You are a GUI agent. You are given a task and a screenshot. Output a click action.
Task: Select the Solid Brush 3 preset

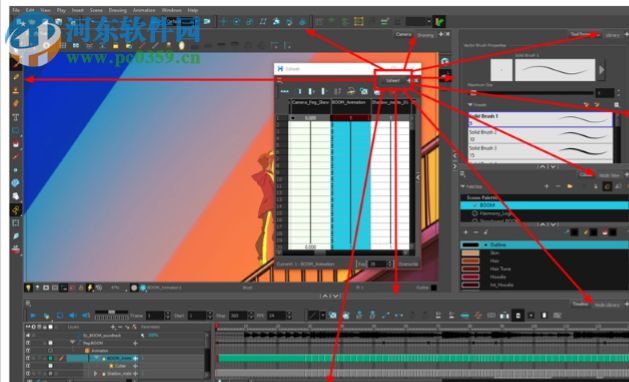pyautogui.click(x=540, y=152)
